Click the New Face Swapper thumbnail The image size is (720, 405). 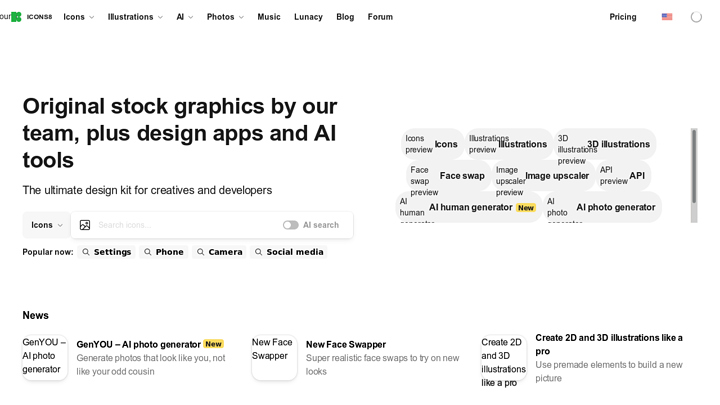tap(274, 358)
